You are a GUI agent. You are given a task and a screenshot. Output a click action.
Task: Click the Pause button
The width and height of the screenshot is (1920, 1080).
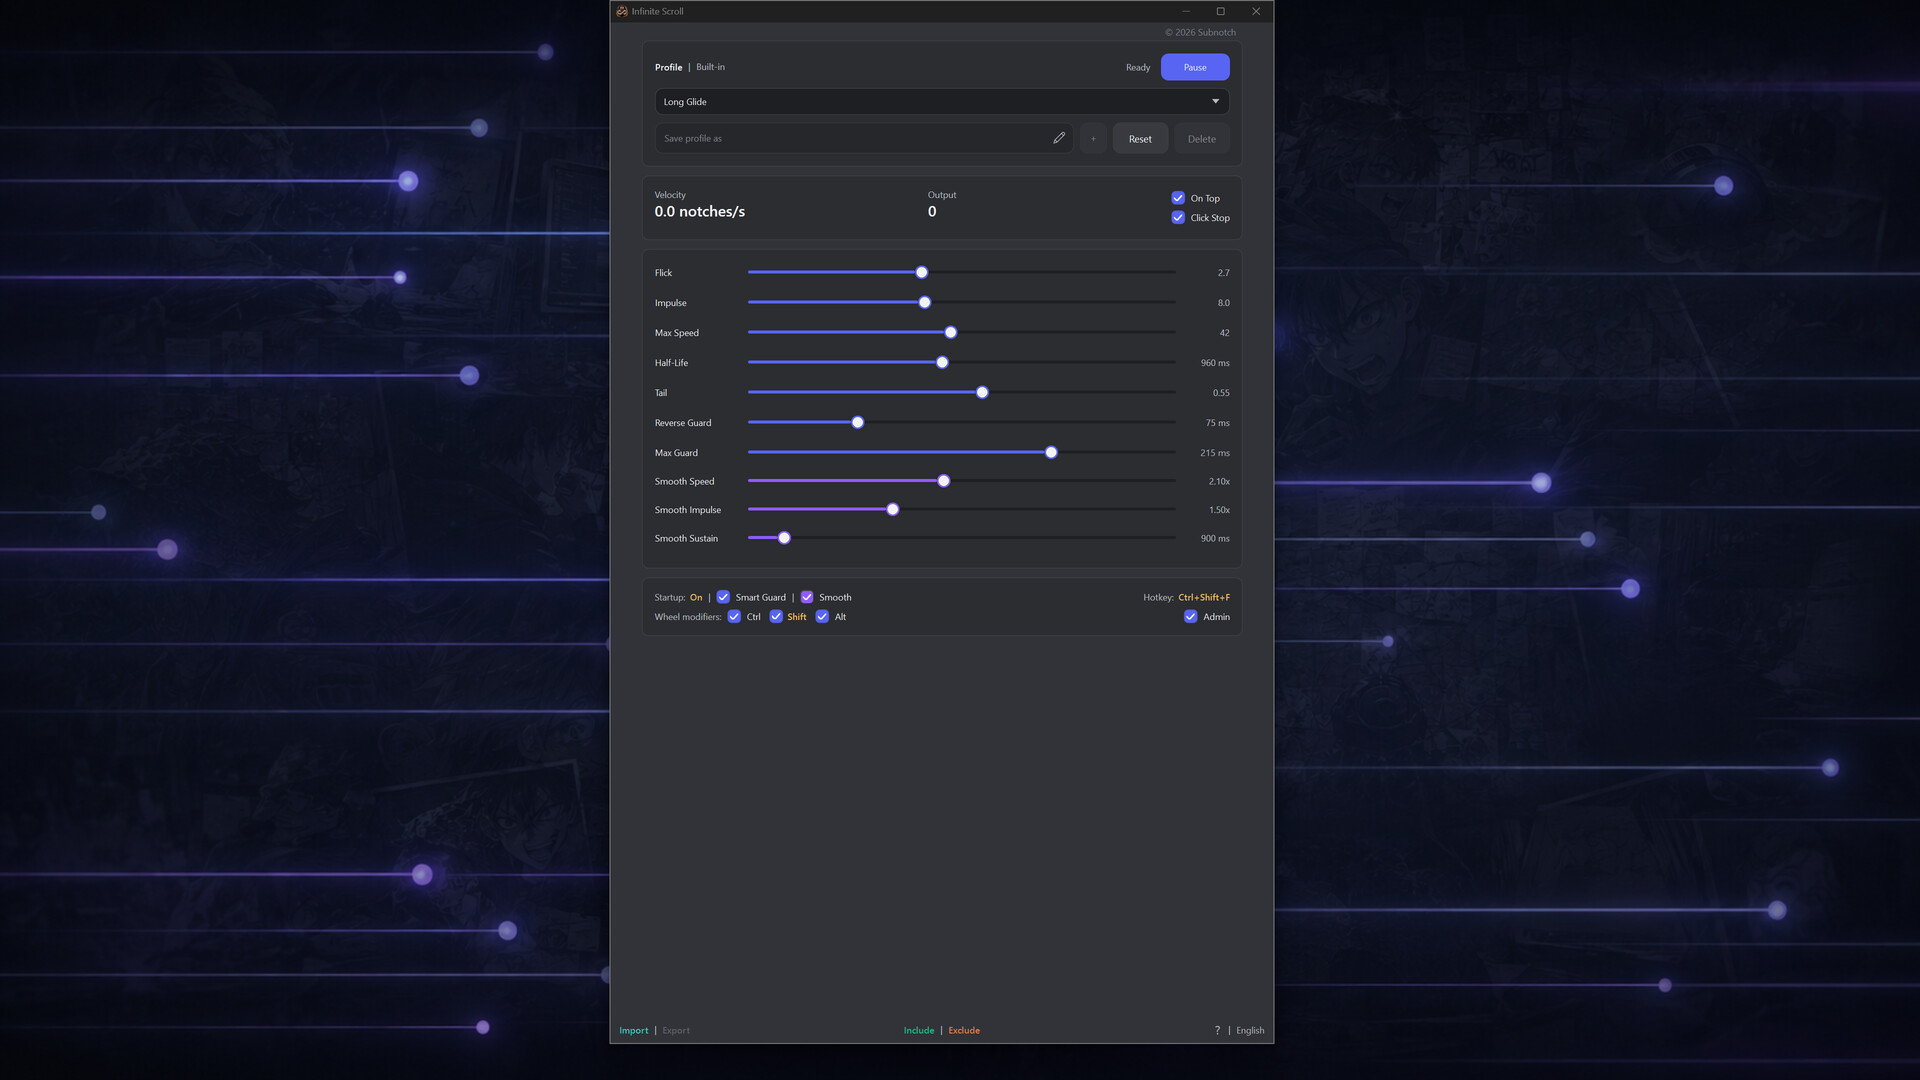(x=1195, y=67)
